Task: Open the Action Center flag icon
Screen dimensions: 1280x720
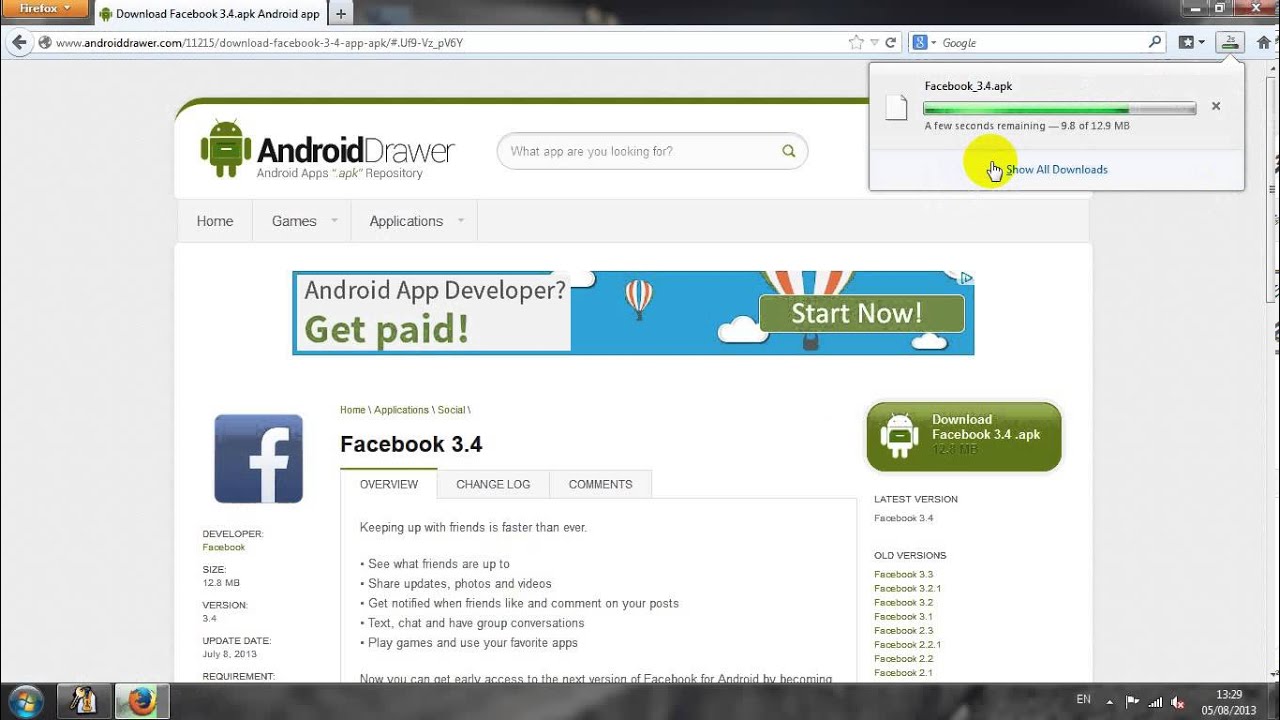Action: (1133, 701)
